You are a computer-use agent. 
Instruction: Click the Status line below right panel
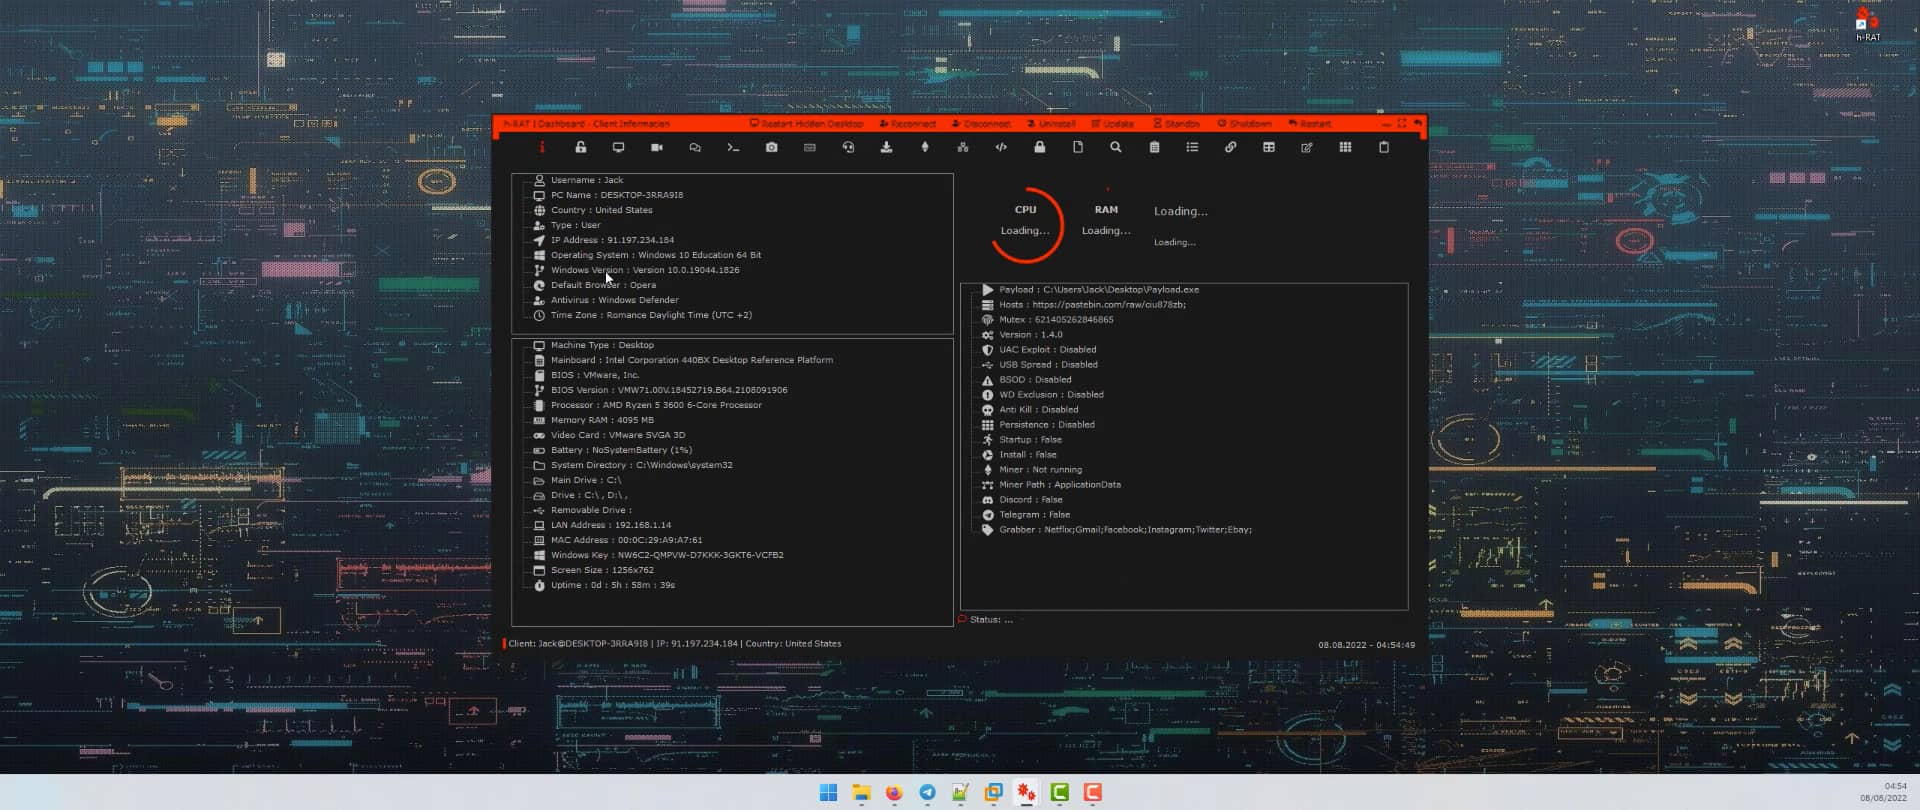pos(986,620)
